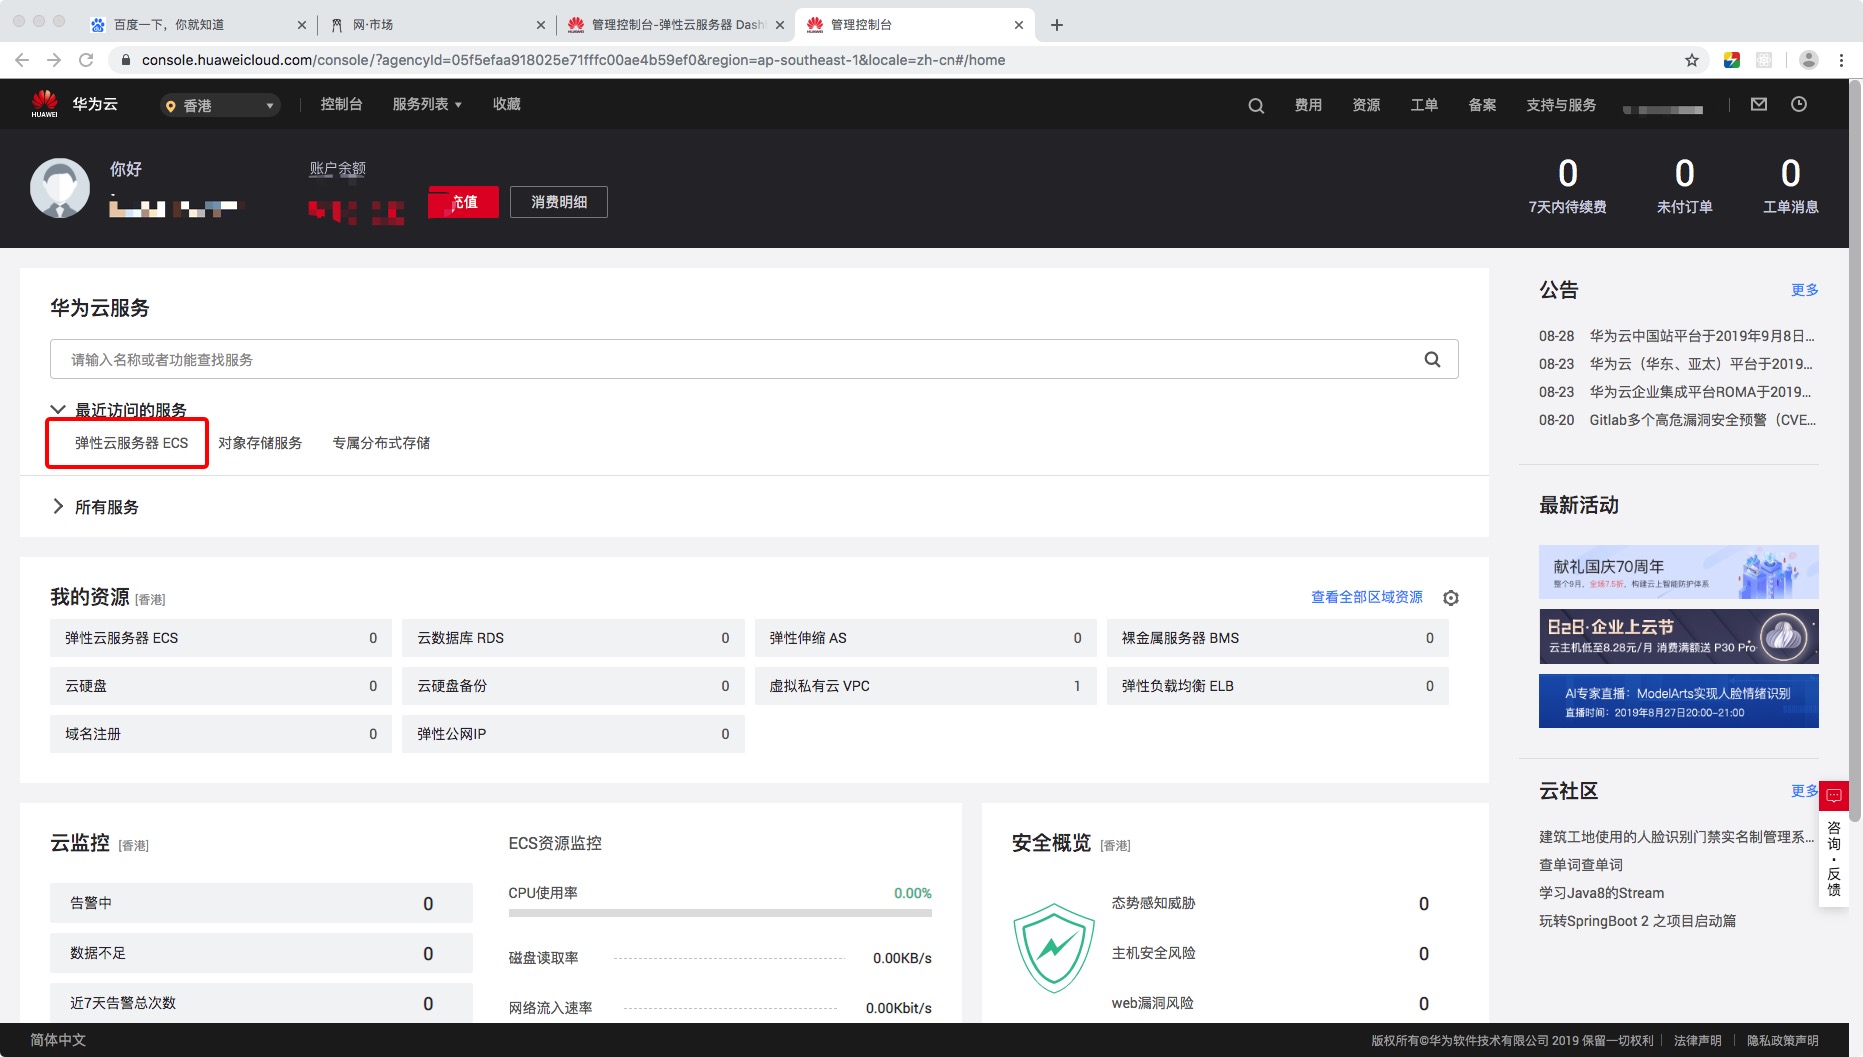
Task: Open the 收藏 nav item
Action: point(507,104)
